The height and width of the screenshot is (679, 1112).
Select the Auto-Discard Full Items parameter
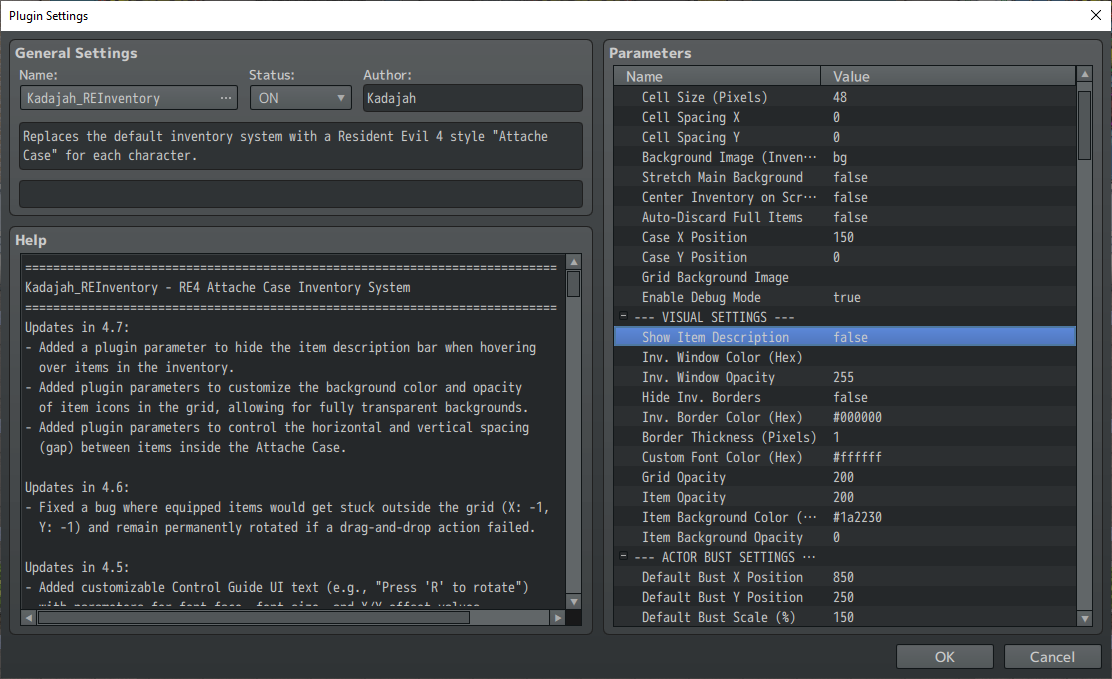coord(845,217)
